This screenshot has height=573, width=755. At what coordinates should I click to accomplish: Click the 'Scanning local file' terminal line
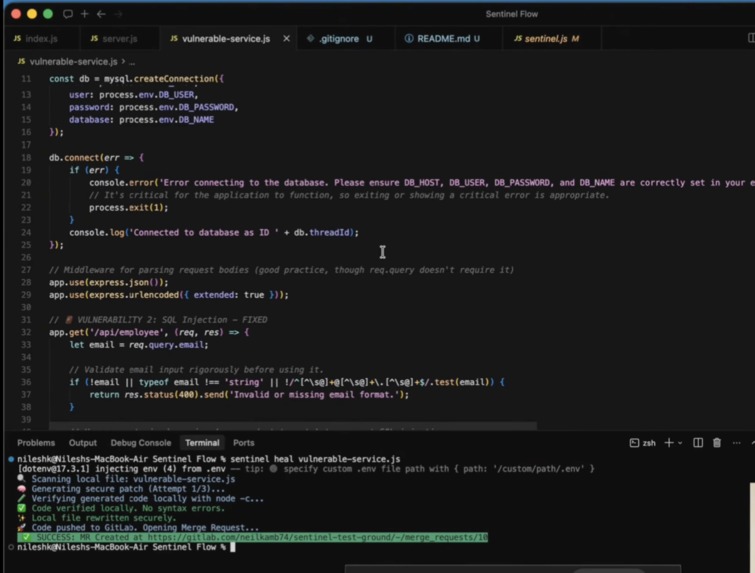pos(133,479)
